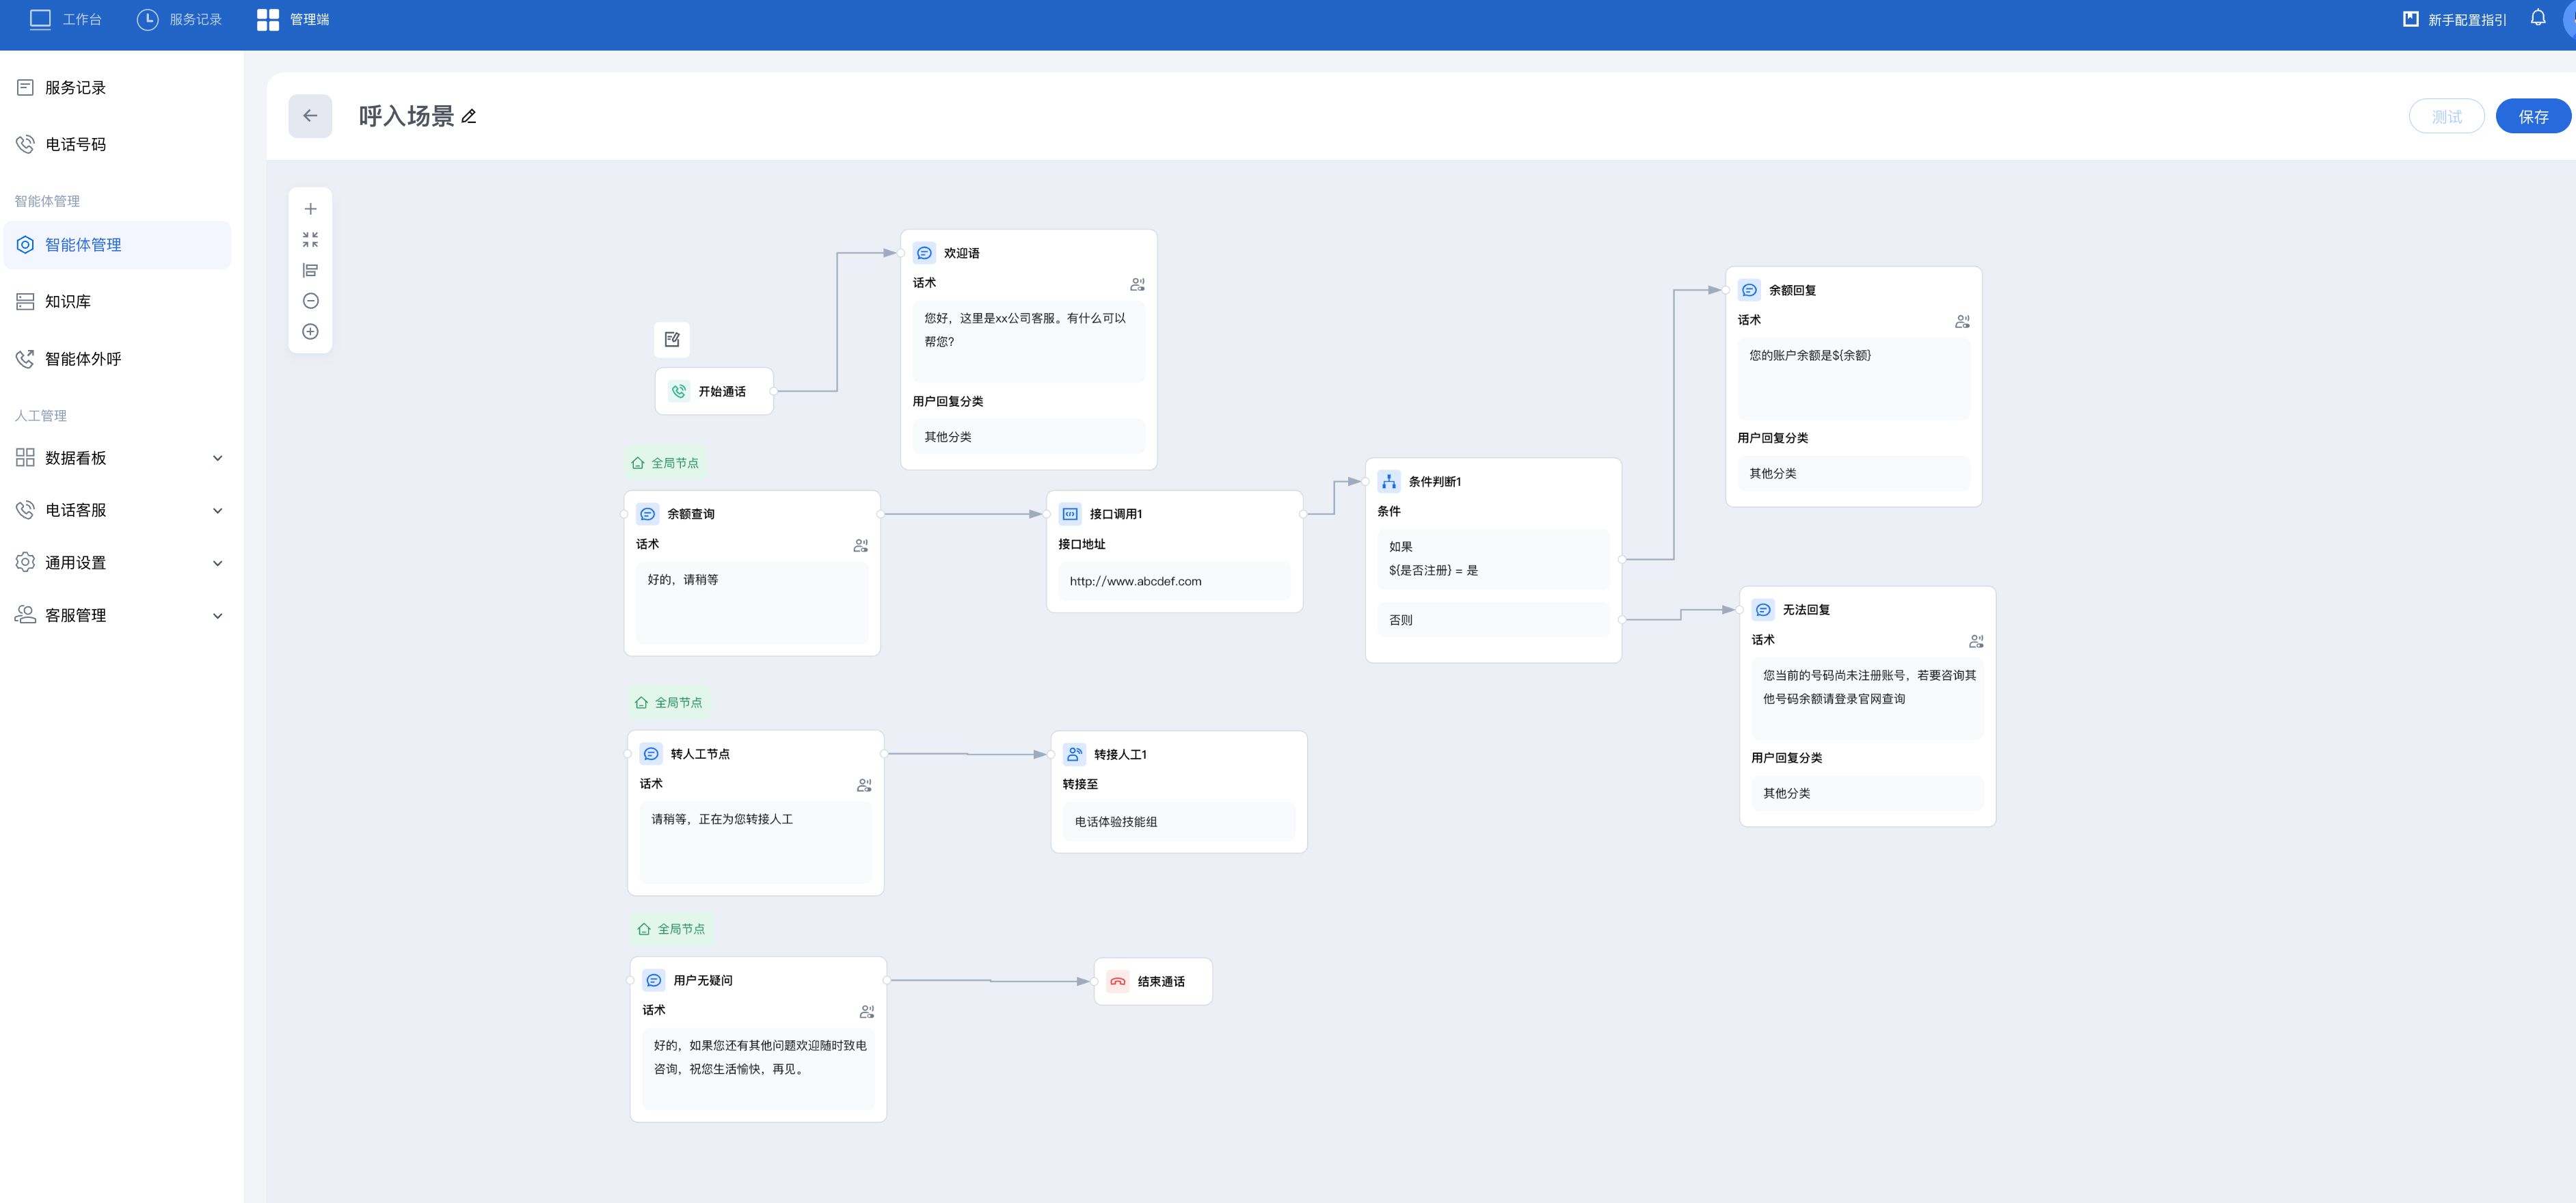Click the back arrow button
Image resolution: width=2576 pixels, height=1203 pixels.
[310, 116]
